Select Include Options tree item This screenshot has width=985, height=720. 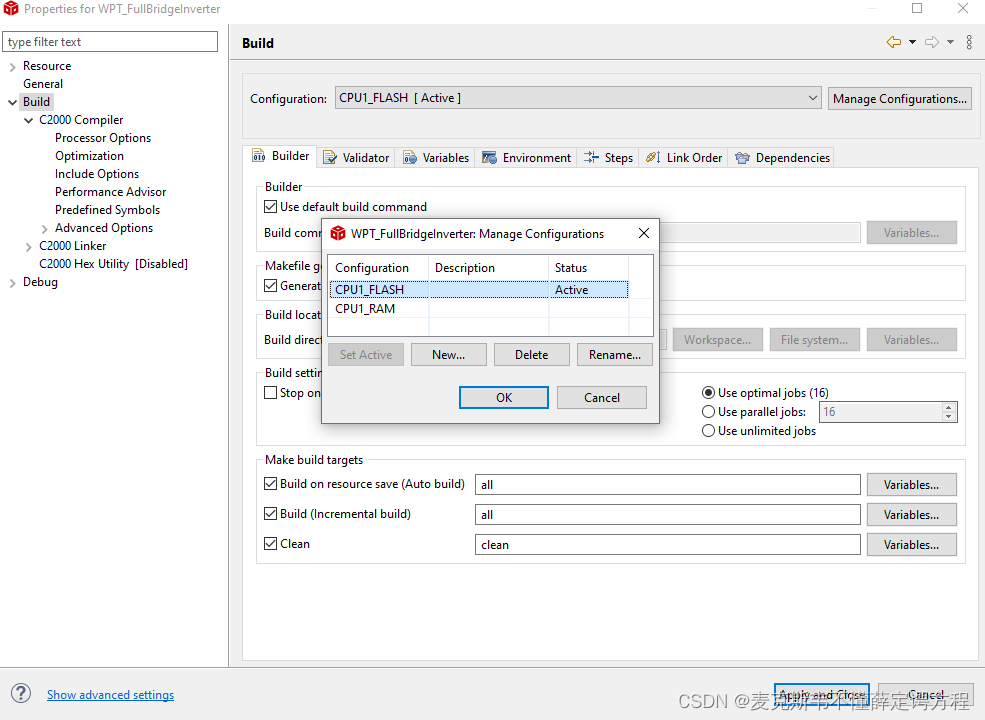click(97, 173)
